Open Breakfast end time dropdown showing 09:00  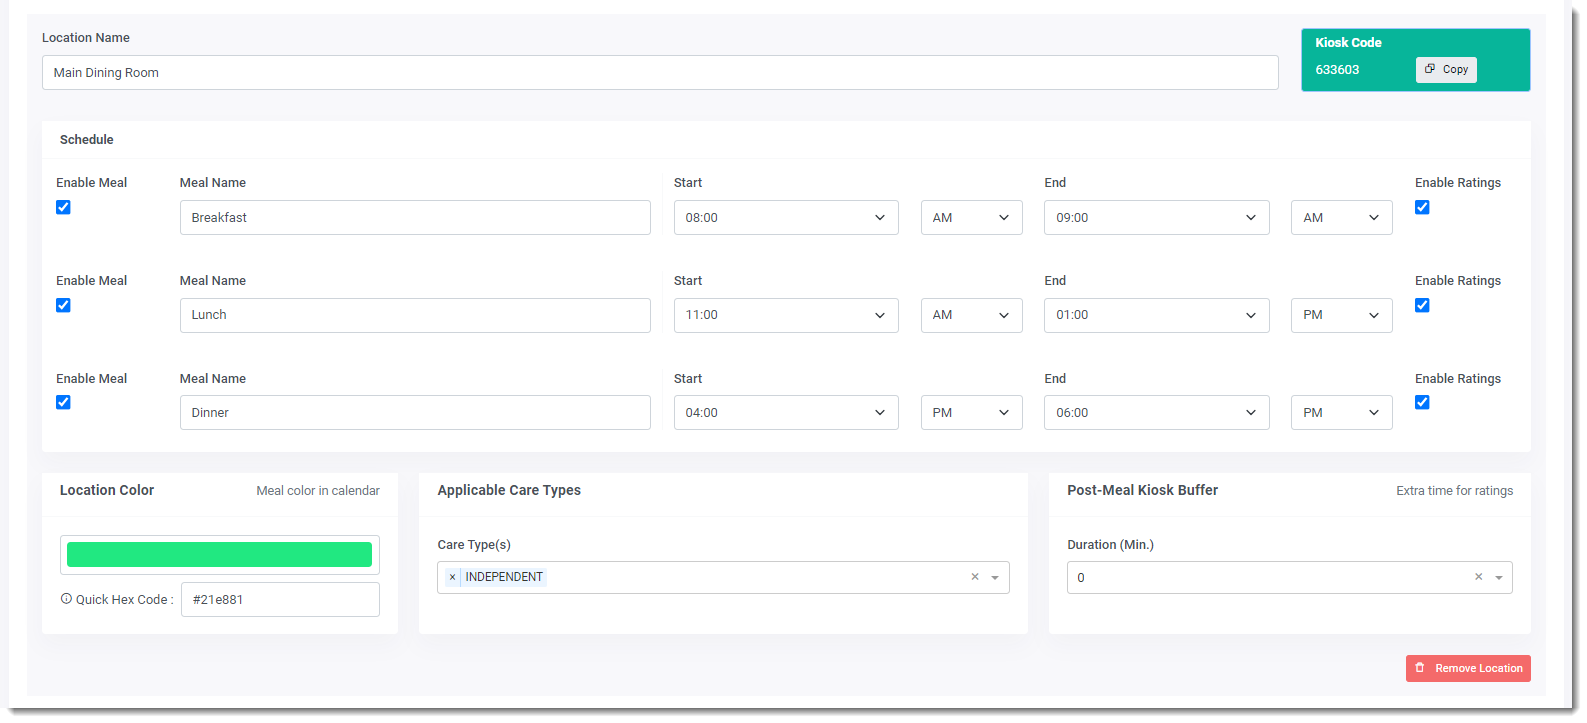(x=1156, y=217)
